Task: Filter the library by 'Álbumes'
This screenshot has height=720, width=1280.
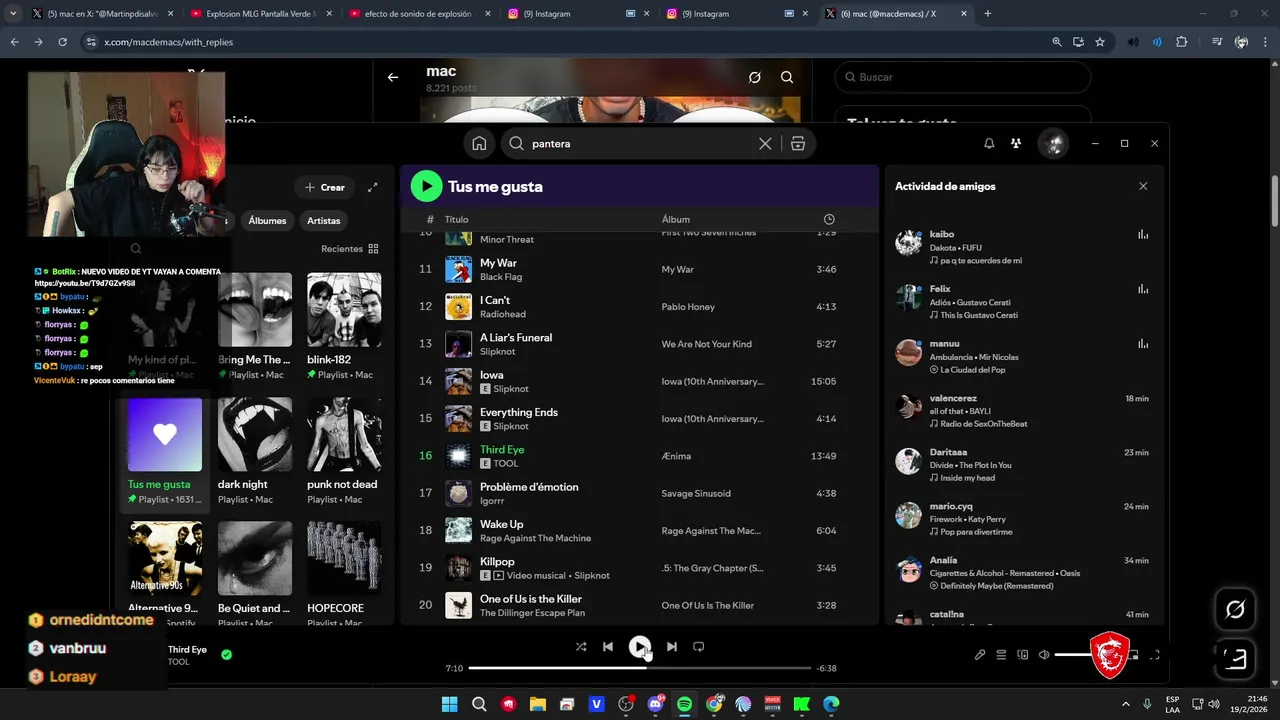Action: (267, 221)
